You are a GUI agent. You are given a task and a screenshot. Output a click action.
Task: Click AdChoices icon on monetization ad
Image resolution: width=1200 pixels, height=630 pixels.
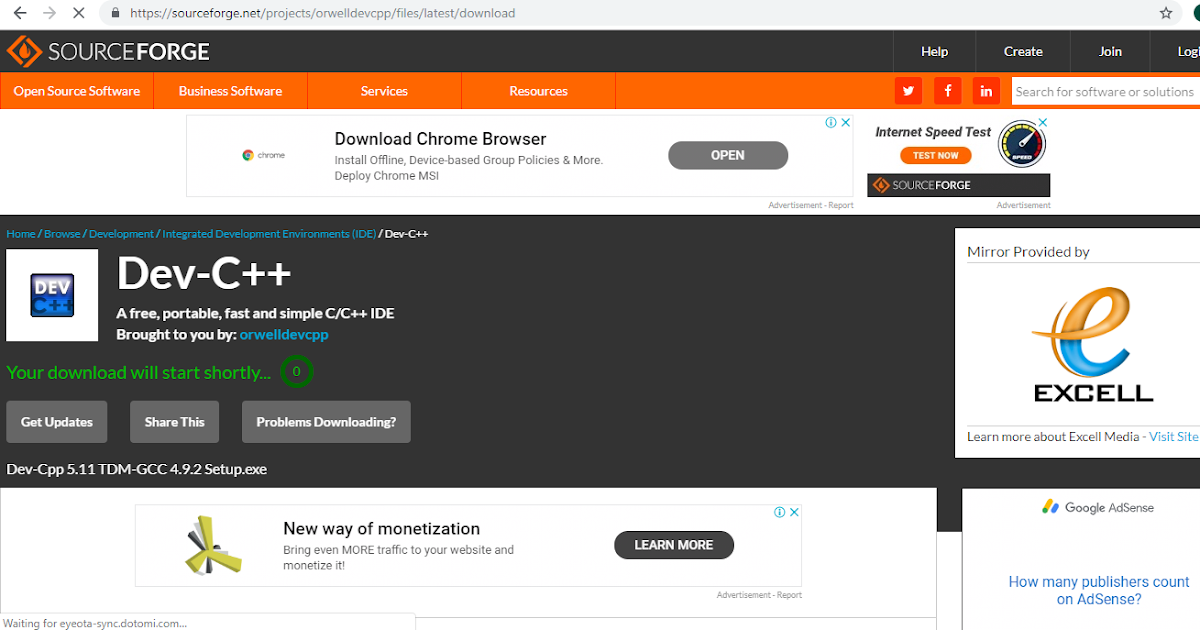pyautogui.click(x=780, y=512)
